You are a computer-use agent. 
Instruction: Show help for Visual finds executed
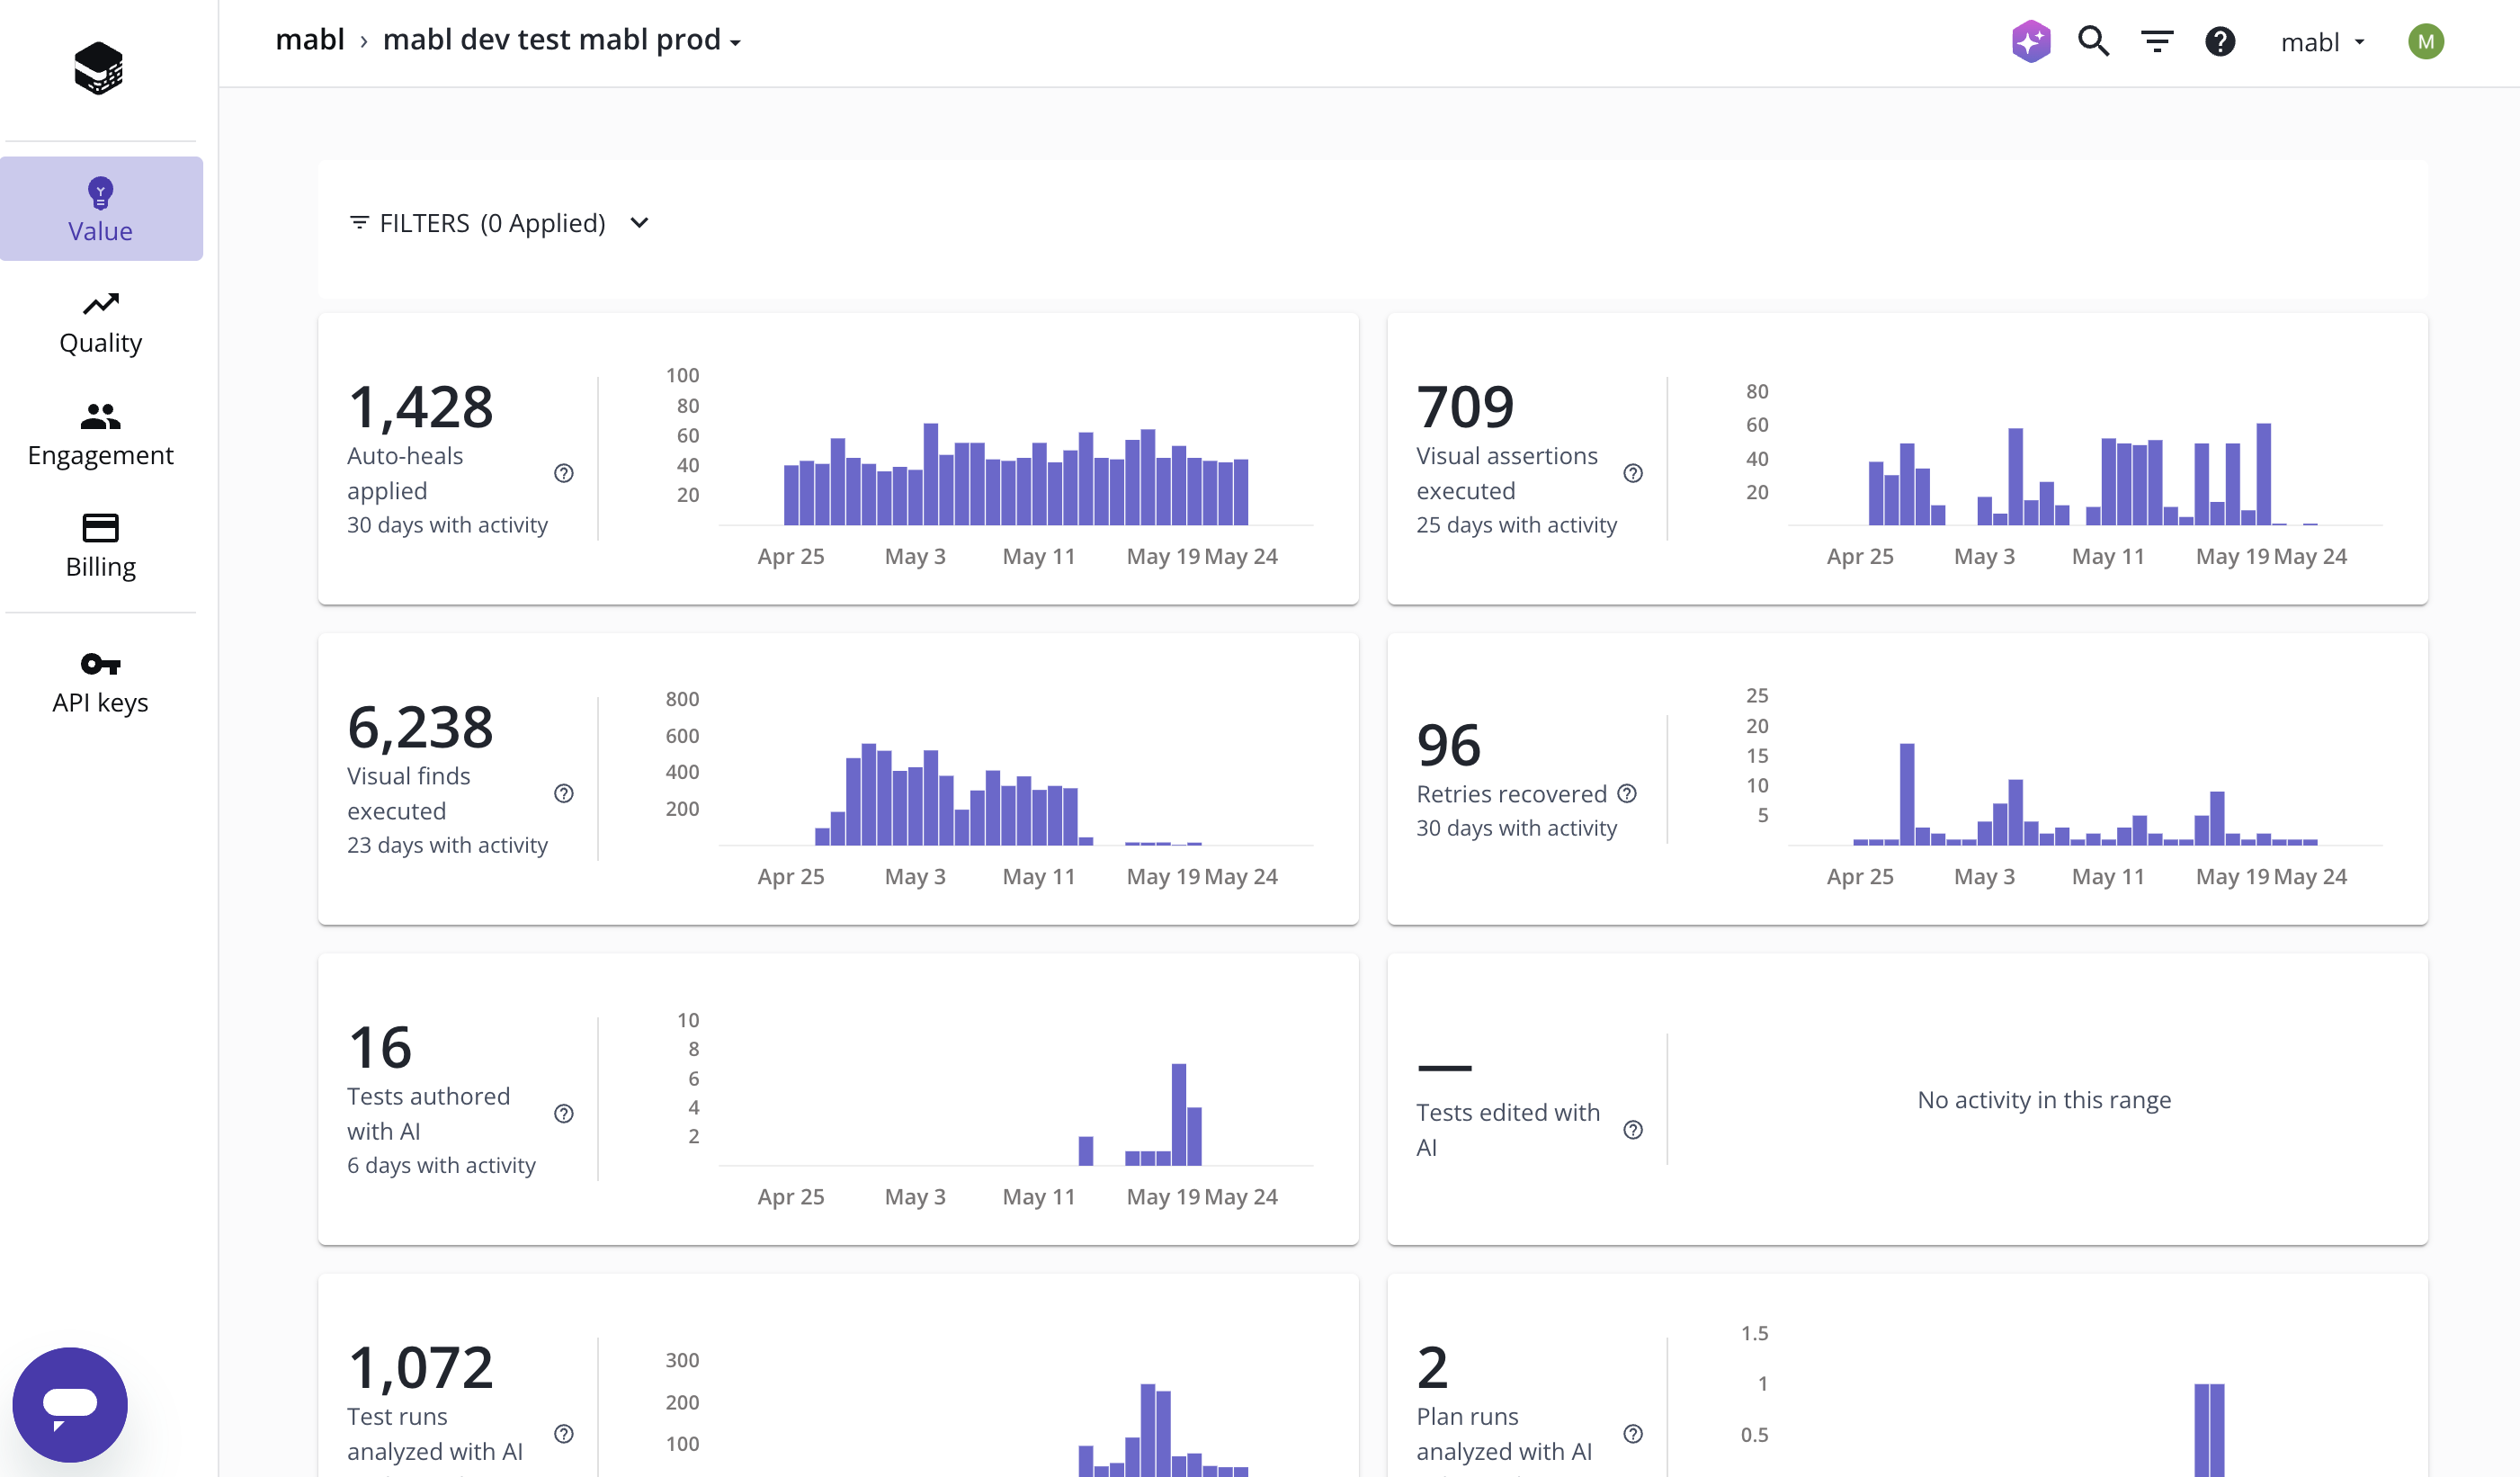(x=564, y=793)
